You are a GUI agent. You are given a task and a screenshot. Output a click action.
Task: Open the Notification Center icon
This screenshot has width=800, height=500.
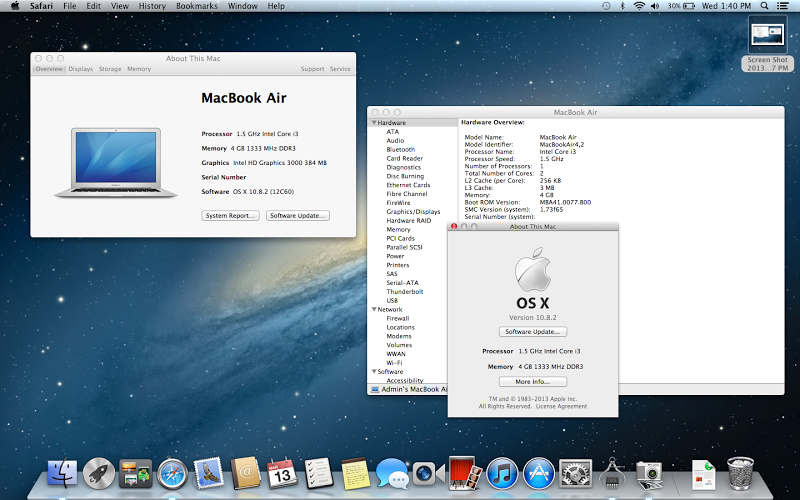(x=785, y=6)
